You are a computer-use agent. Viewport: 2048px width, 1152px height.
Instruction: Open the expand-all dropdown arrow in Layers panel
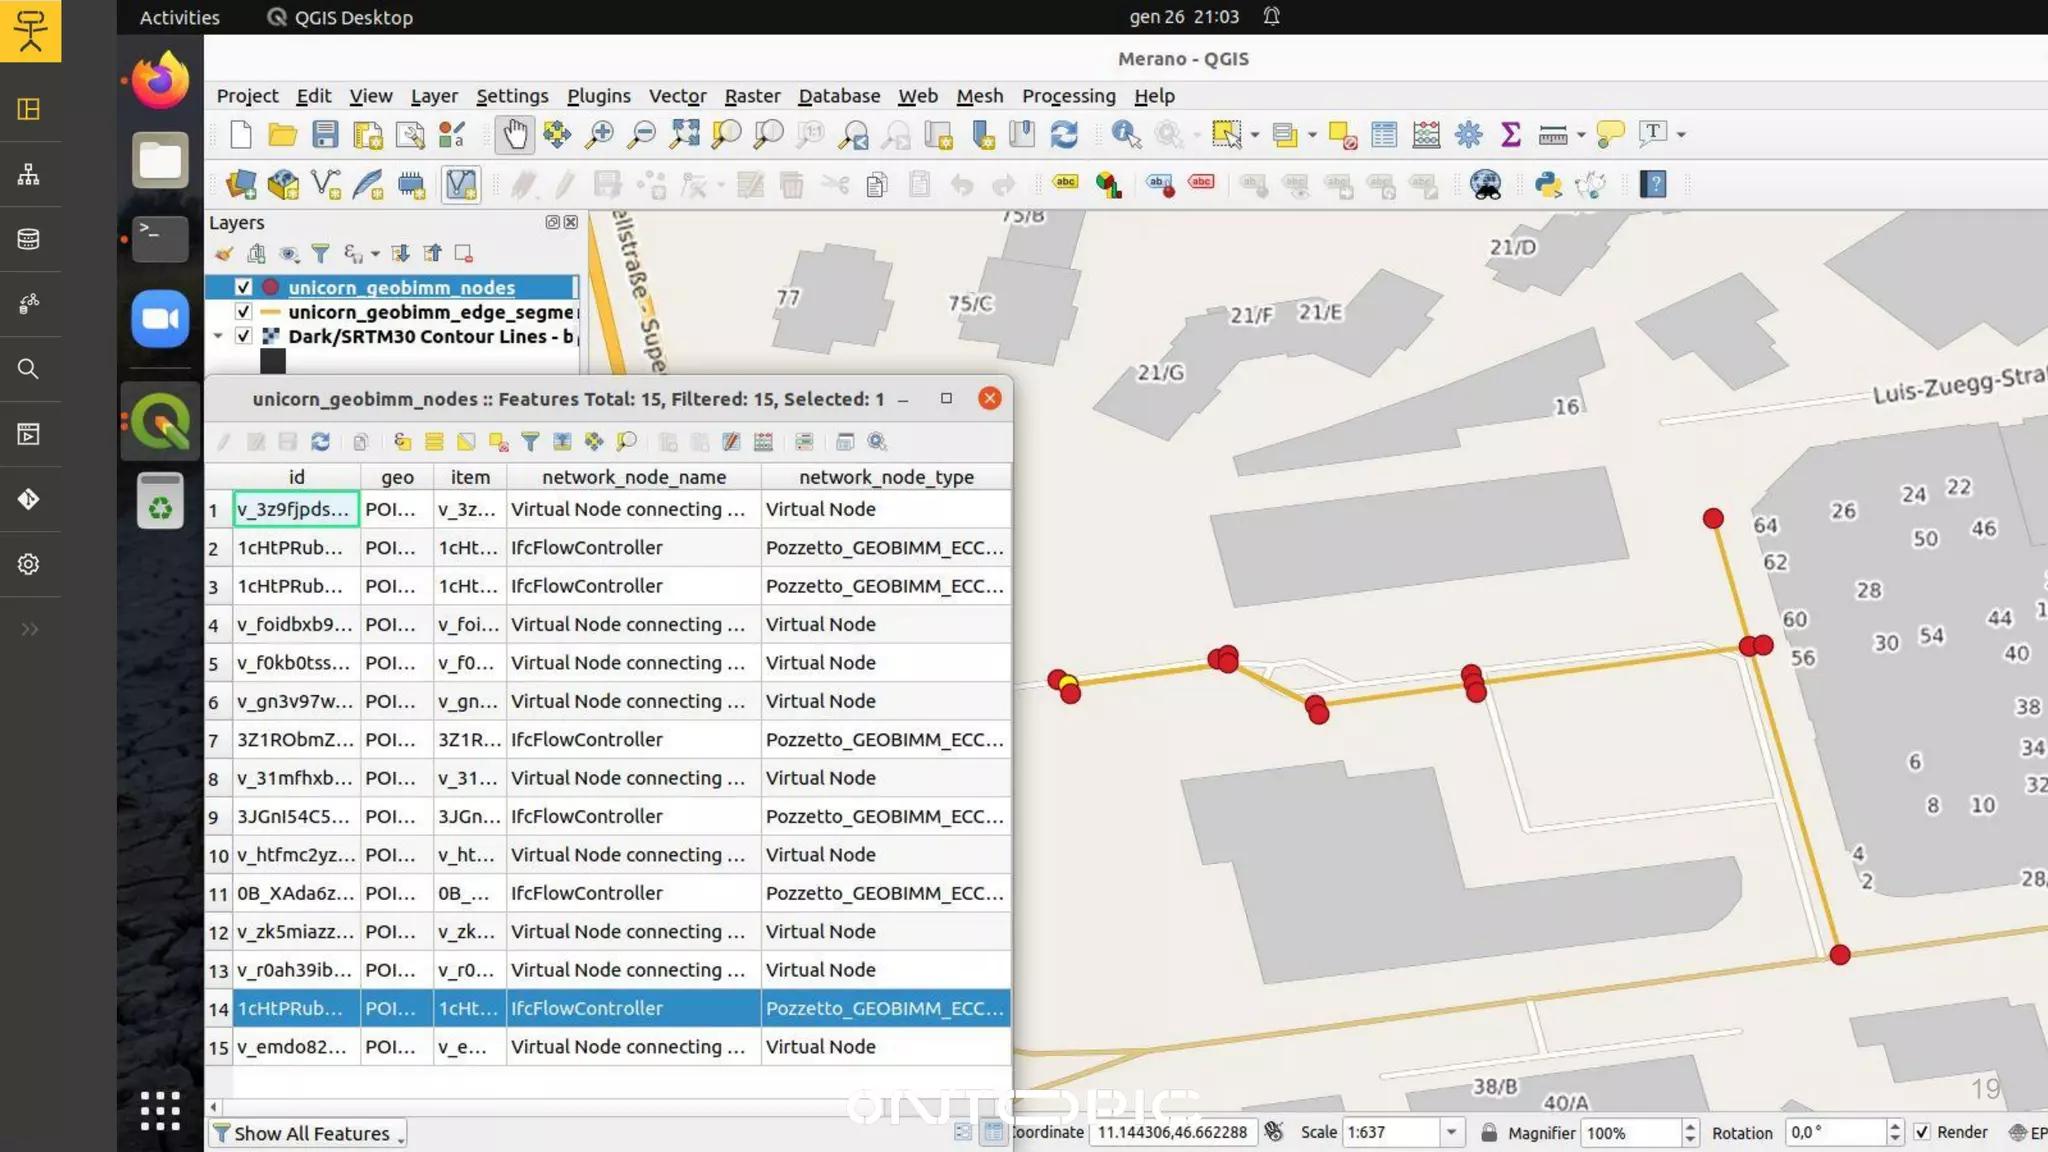[x=375, y=254]
